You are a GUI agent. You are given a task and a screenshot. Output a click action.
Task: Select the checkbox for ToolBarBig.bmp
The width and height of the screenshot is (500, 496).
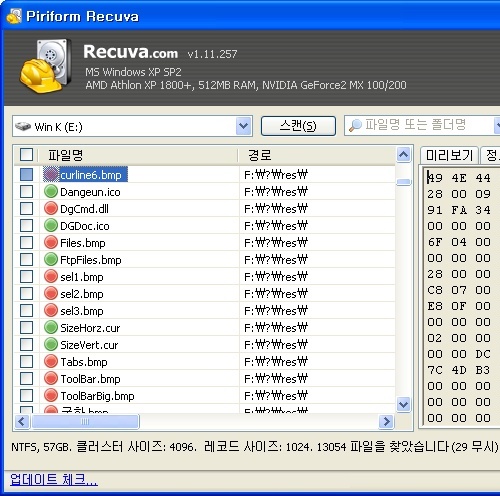(x=26, y=396)
